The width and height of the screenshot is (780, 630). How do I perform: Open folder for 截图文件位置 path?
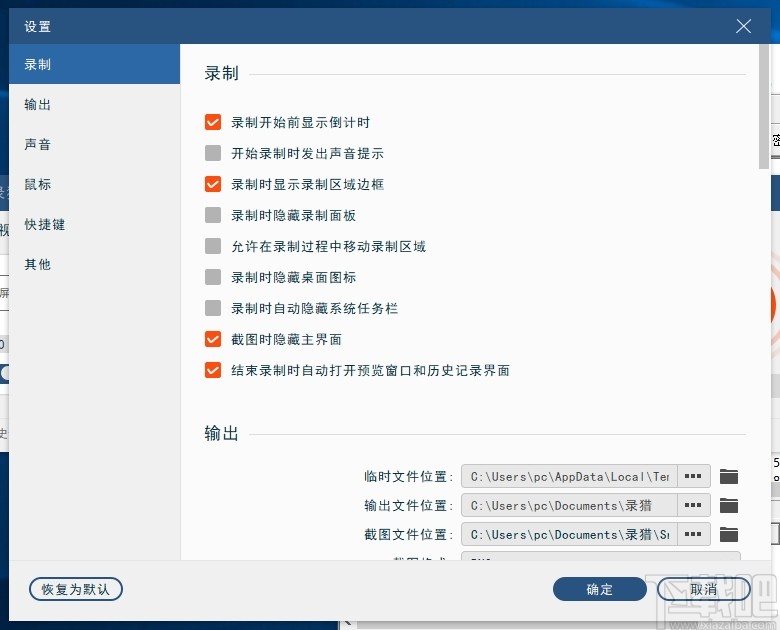click(x=729, y=534)
